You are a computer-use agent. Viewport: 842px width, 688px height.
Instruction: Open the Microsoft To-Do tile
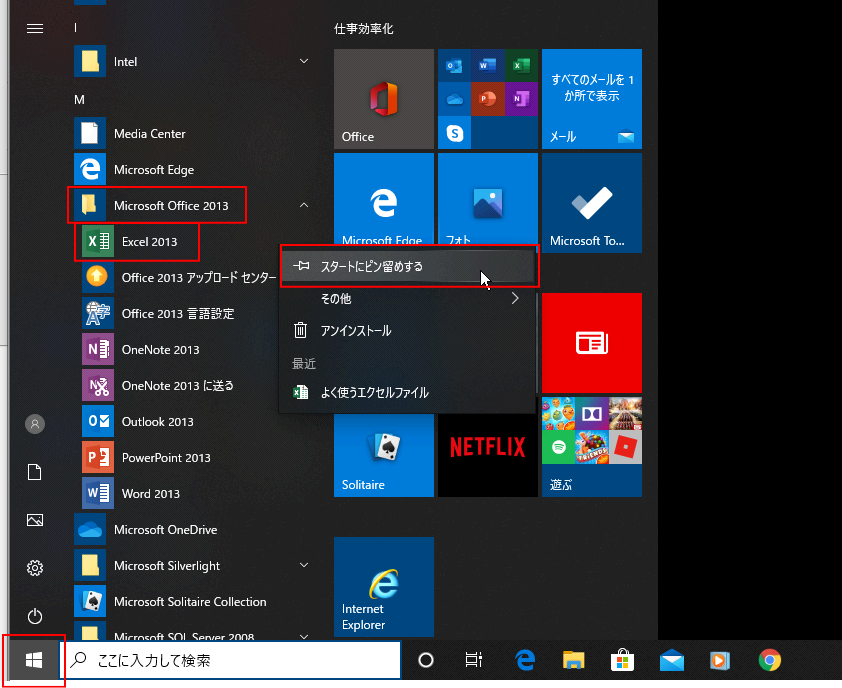click(592, 203)
